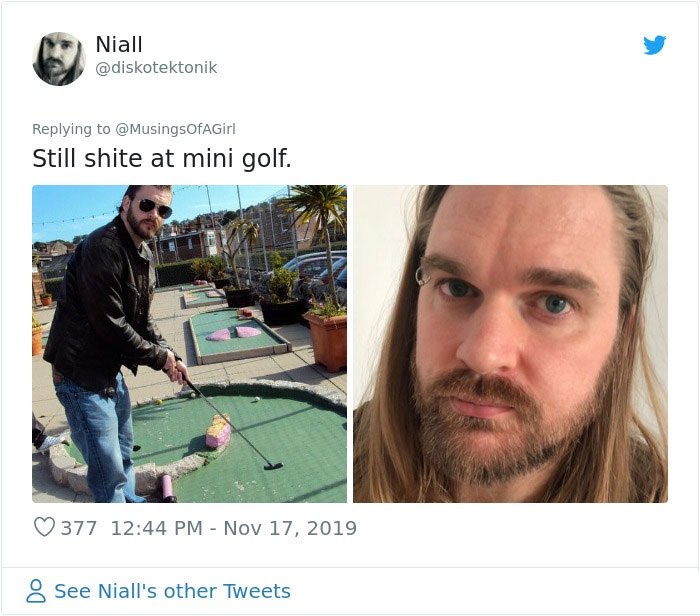Click the person silhouette icon beside other Tweets
Screen dimensions: 700x616
tap(36, 591)
